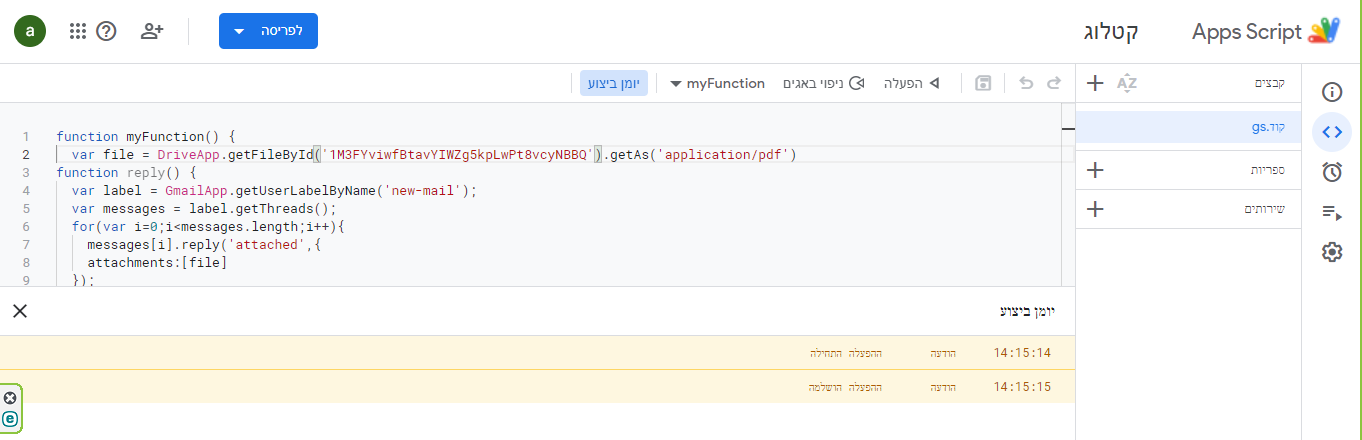Open Project Settings gear icon
The width and height of the screenshot is (1362, 440).
[x=1331, y=252]
